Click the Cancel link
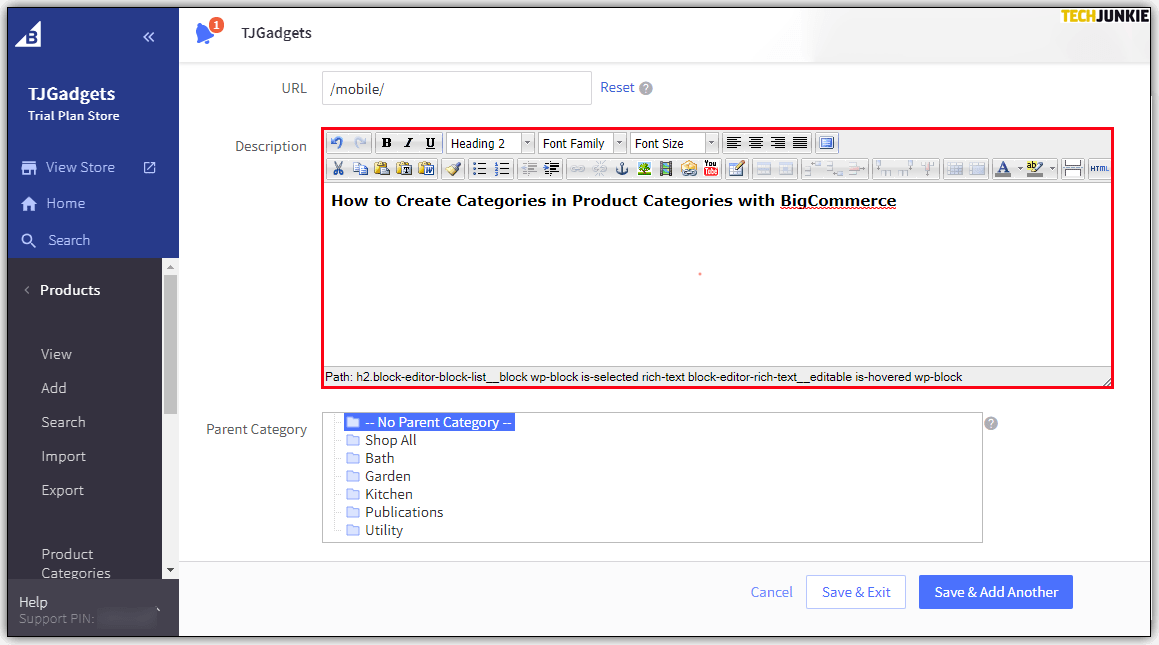 [771, 592]
